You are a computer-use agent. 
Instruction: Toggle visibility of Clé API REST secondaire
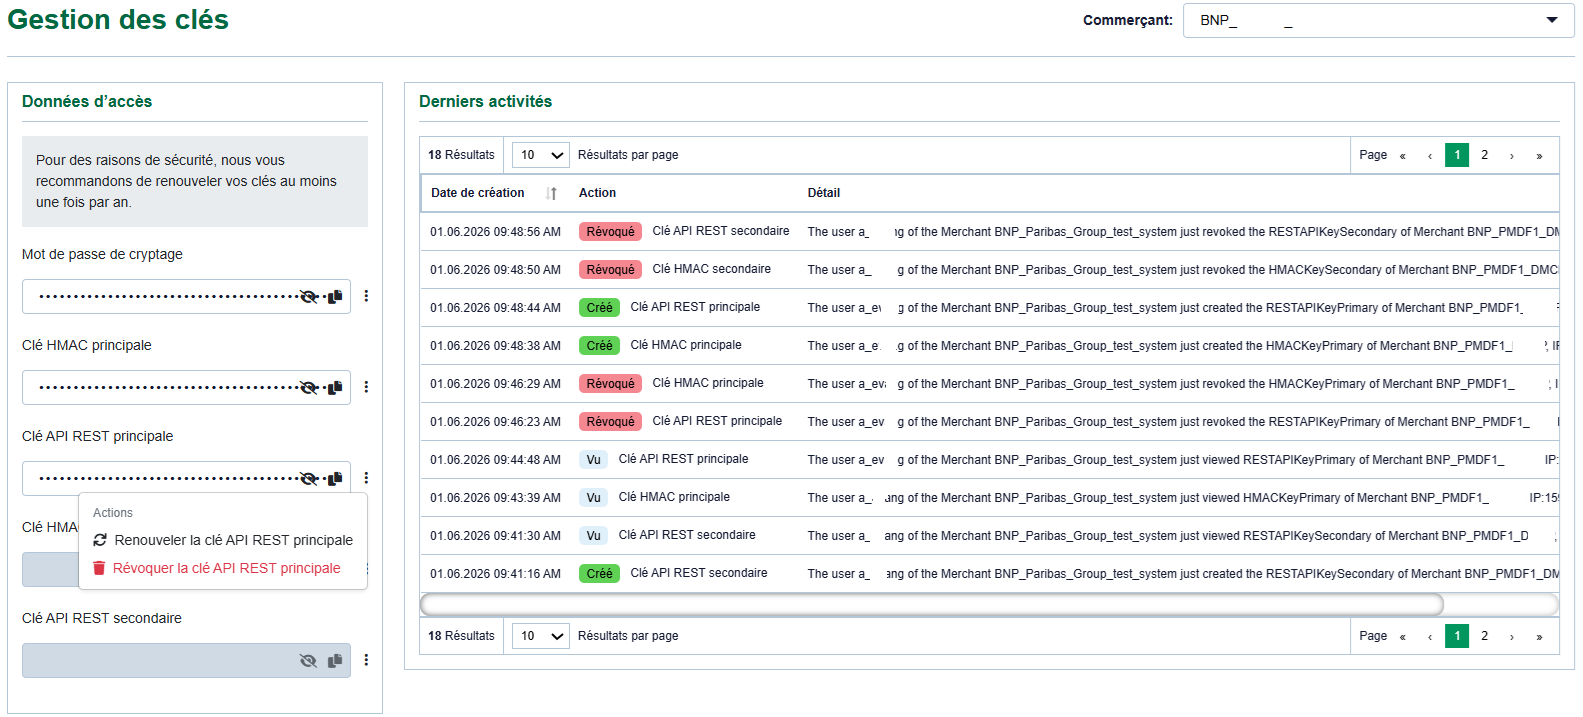click(x=308, y=660)
